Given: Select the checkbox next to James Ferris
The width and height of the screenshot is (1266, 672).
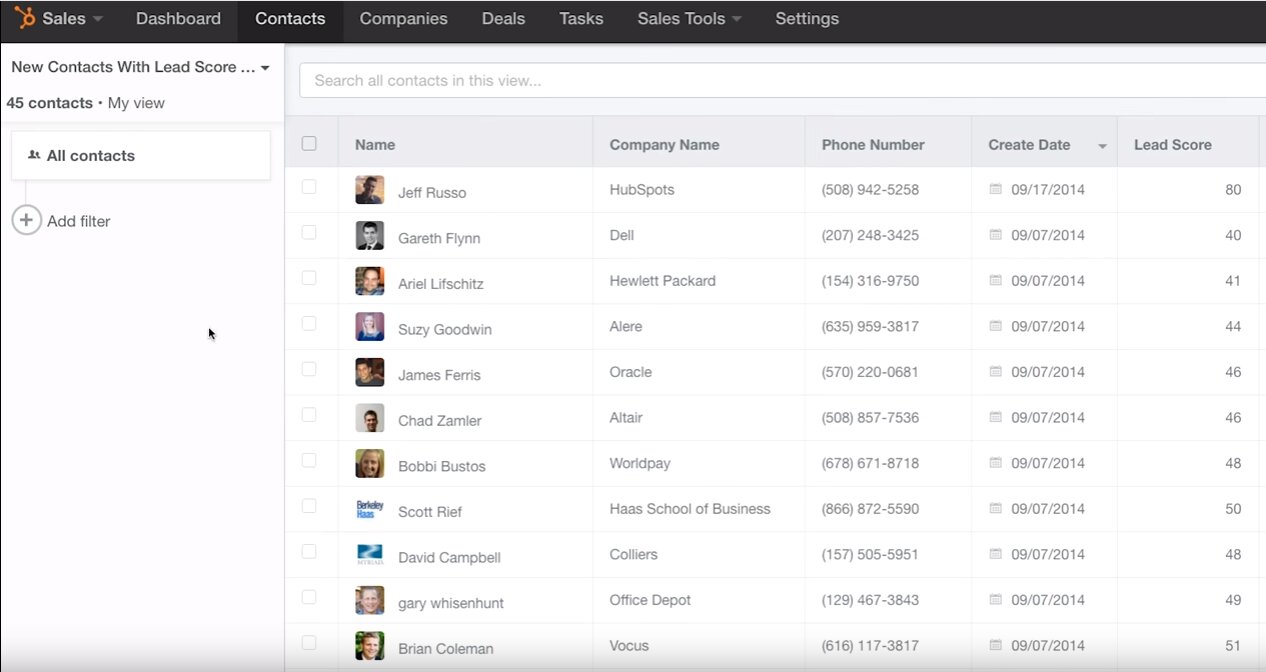Looking at the screenshot, I should tap(309, 369).
